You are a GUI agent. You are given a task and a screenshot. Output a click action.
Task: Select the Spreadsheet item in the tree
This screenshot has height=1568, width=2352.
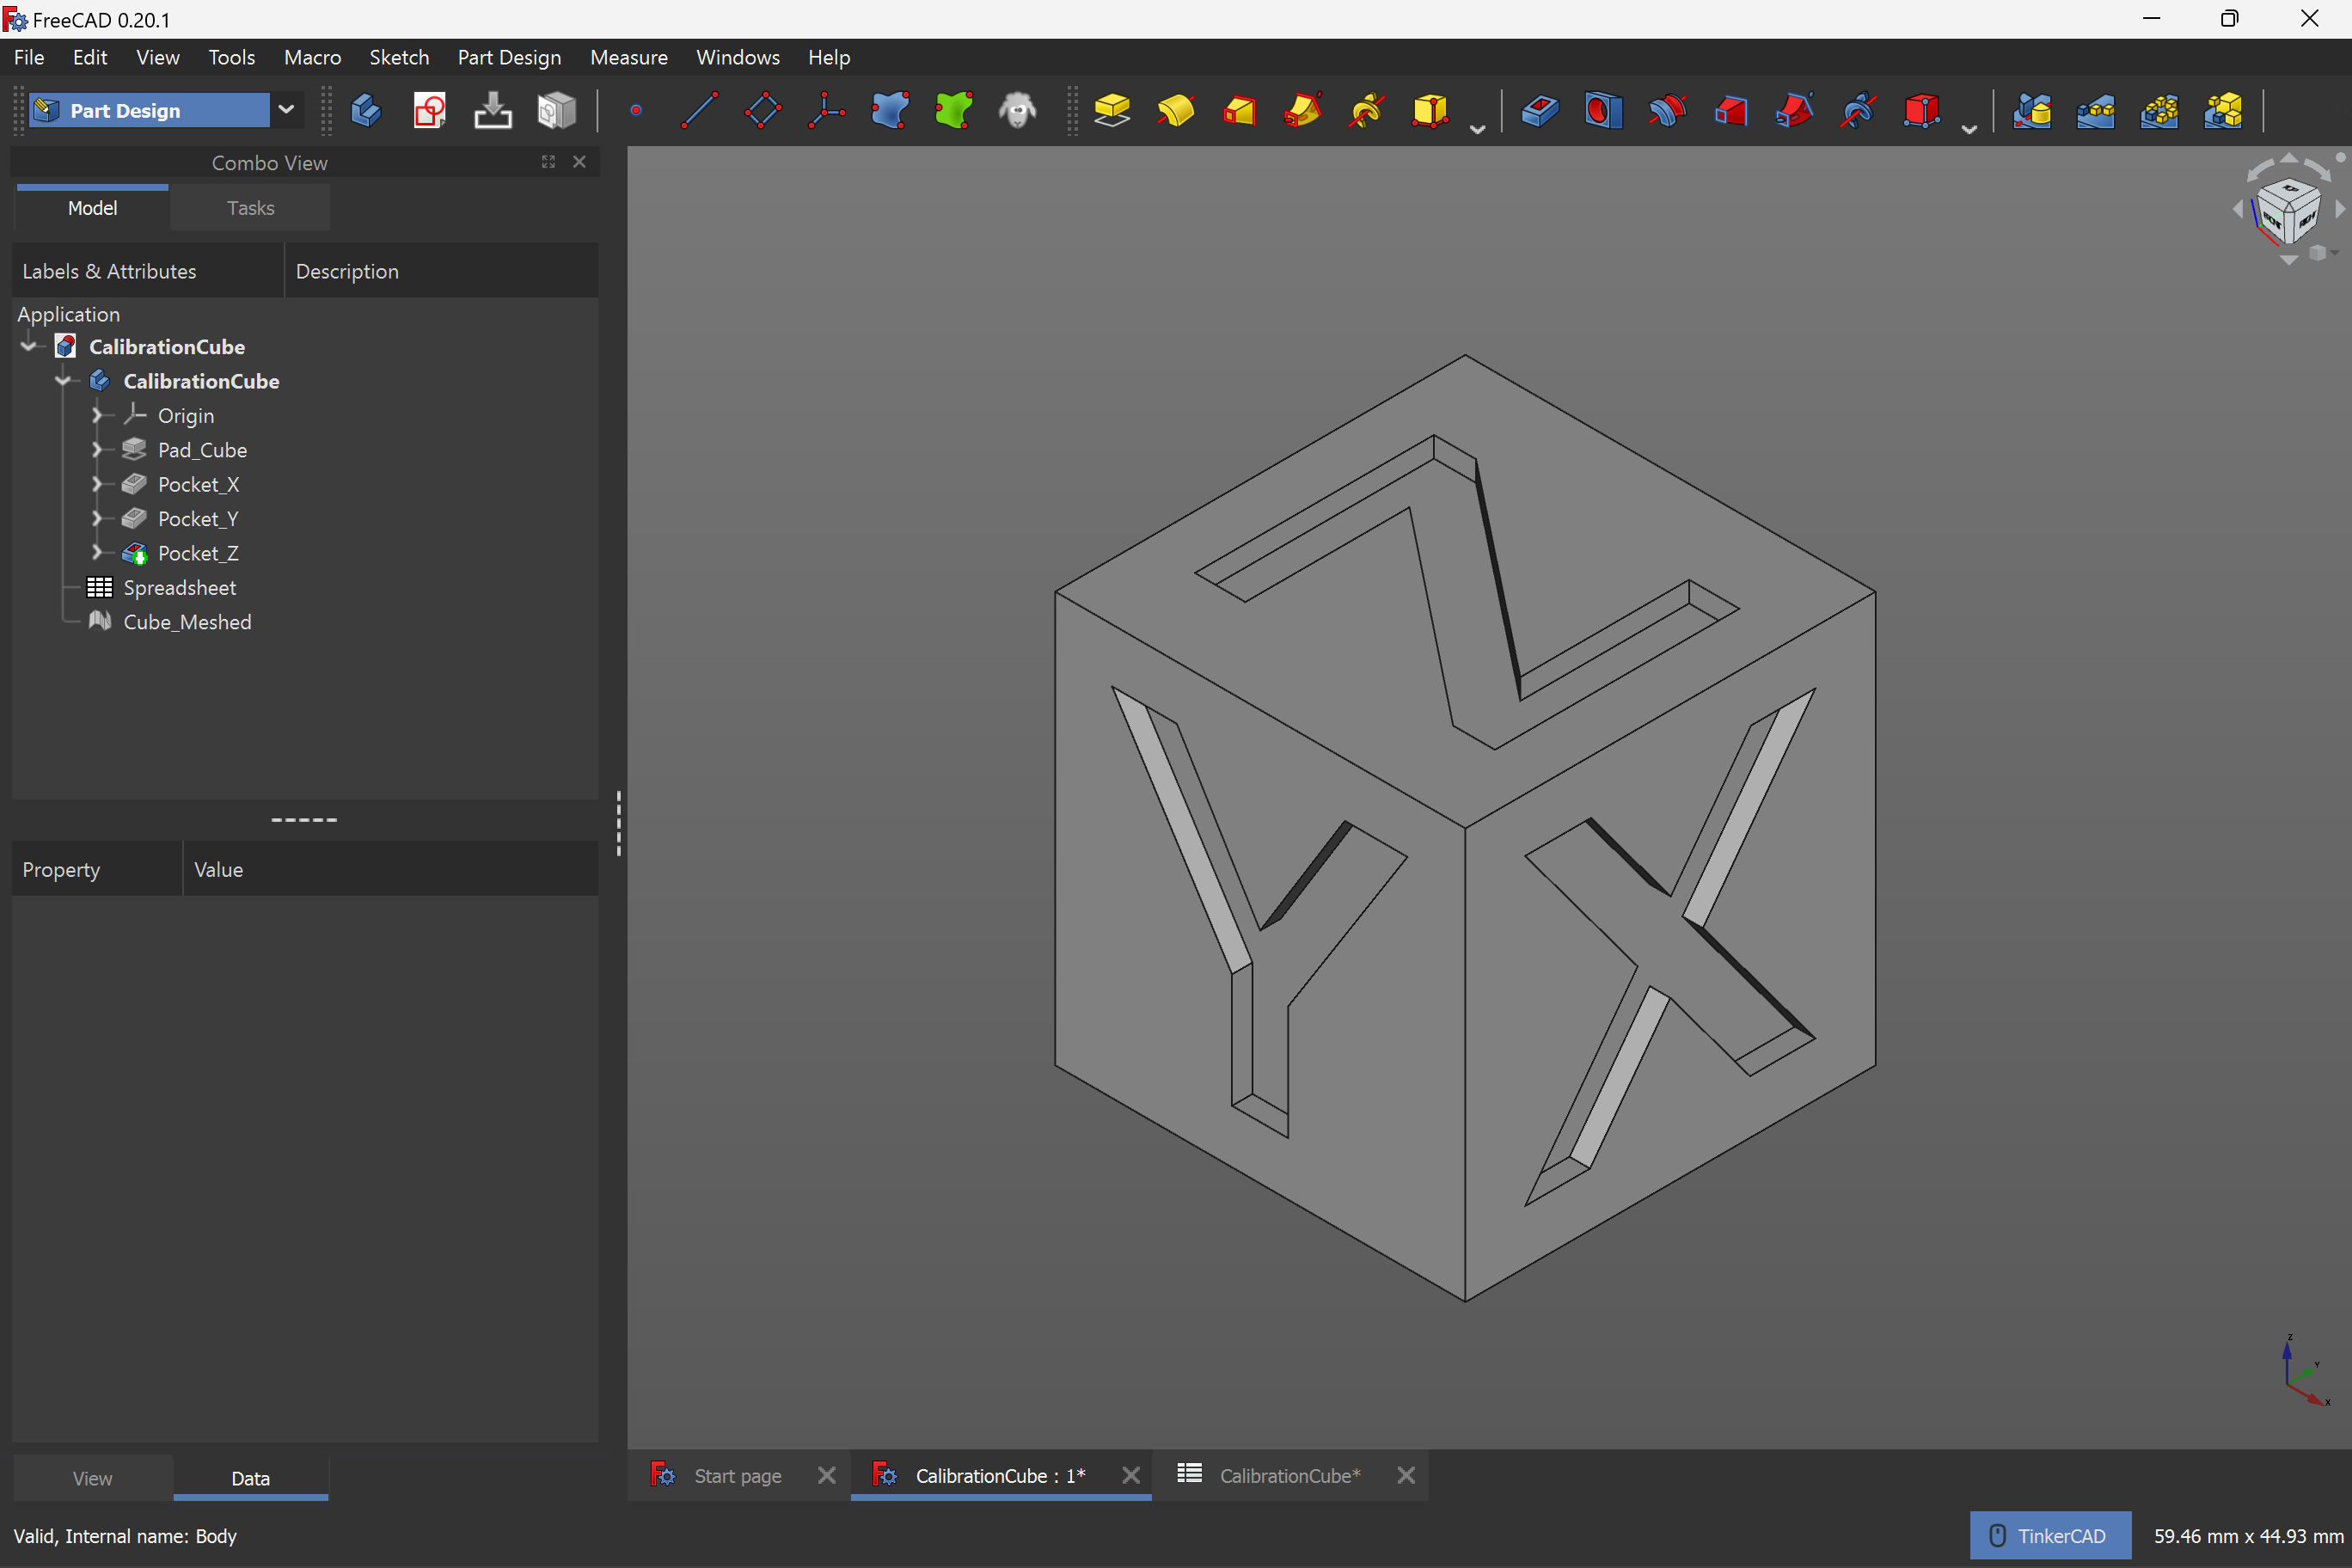[180, 587]
